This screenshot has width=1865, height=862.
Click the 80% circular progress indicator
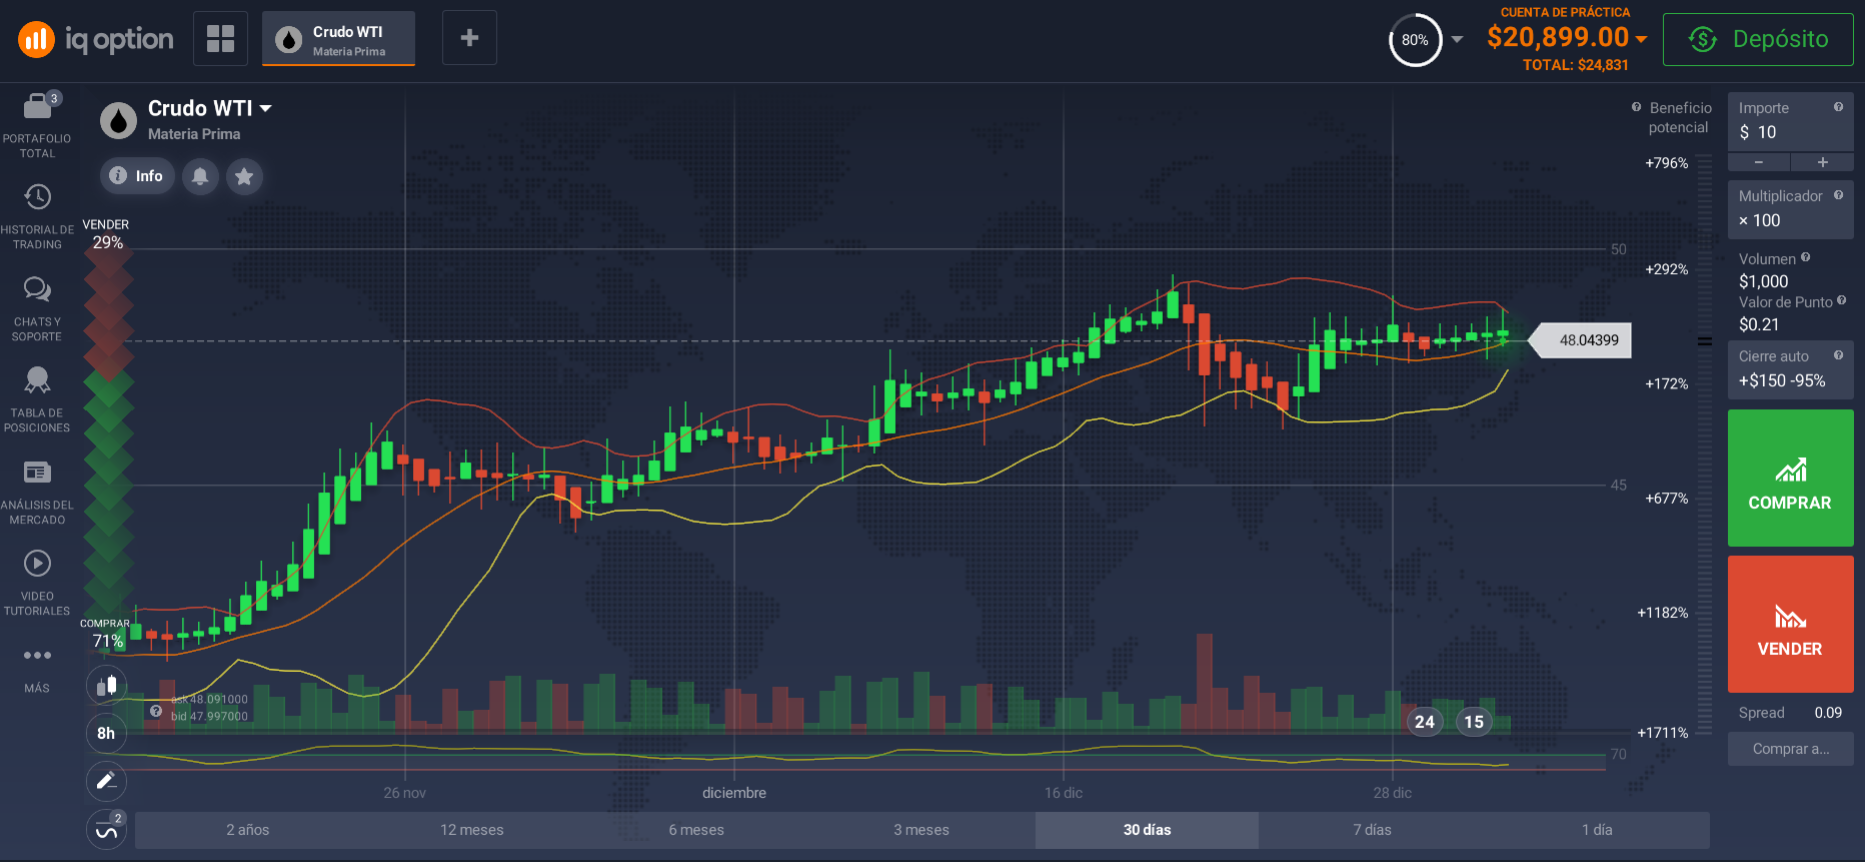[x=1415, y=40]
